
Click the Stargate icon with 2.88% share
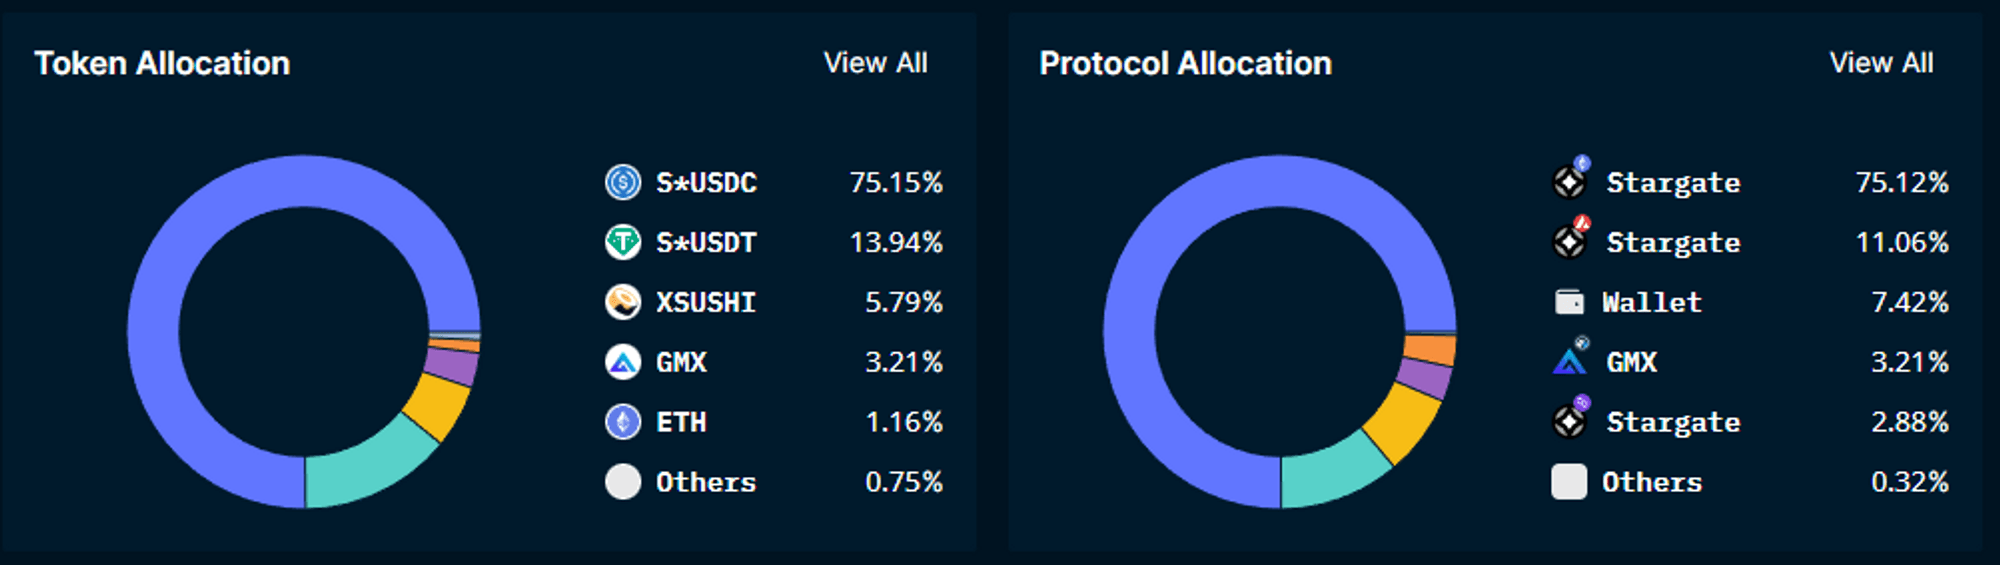point(1571,418)
